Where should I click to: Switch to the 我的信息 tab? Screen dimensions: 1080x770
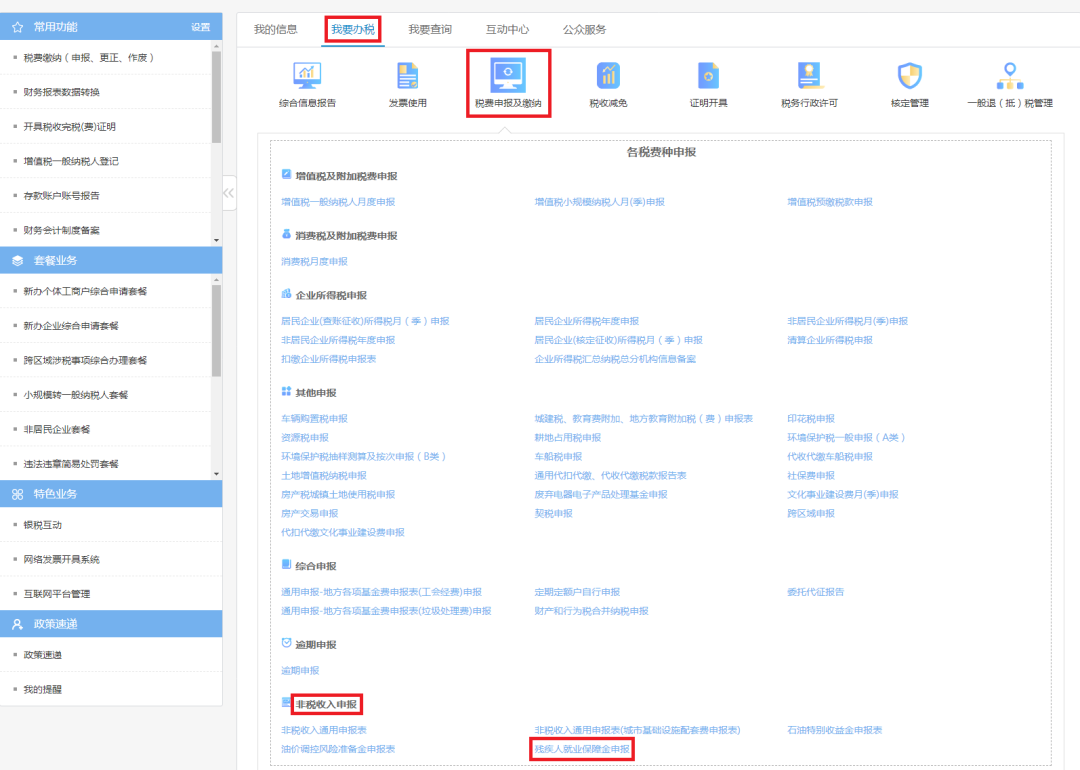[x=275, y=30]
